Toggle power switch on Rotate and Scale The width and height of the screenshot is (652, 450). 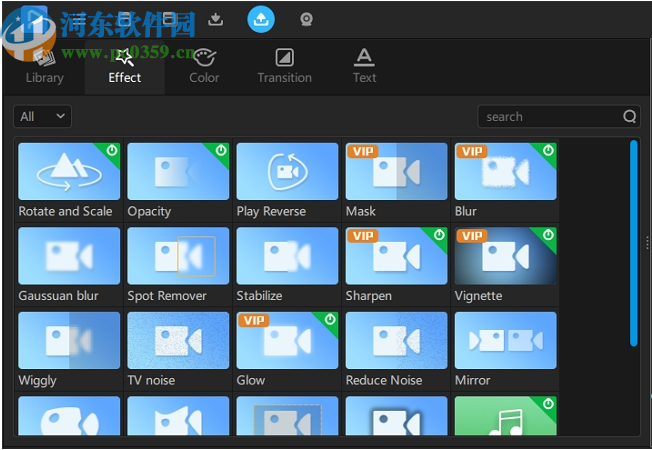tap(112, 151)
